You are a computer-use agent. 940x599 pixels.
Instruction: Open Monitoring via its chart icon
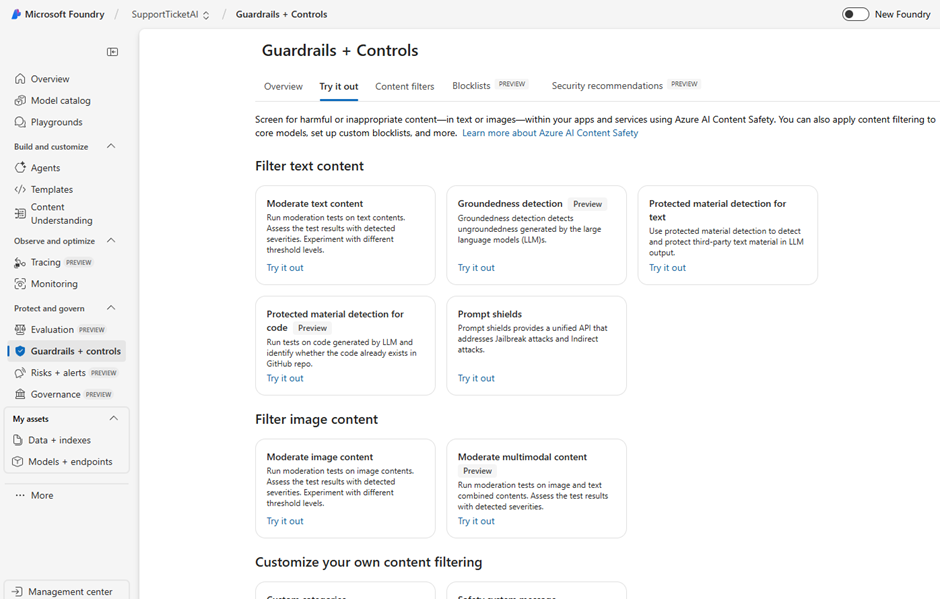pos(20,284)
